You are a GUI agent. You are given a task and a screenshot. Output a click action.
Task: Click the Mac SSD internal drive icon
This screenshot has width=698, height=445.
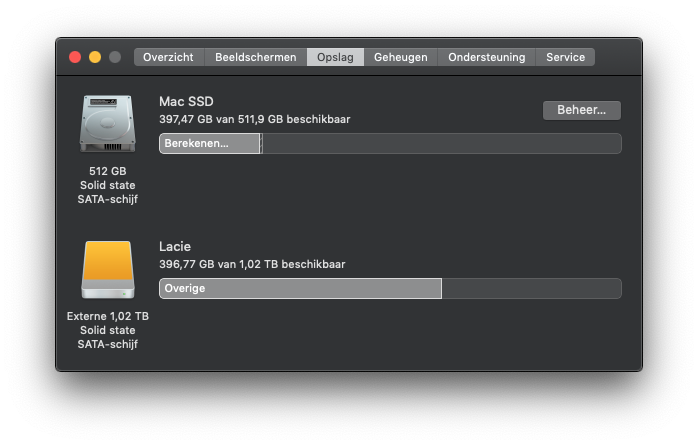point(107,124)
